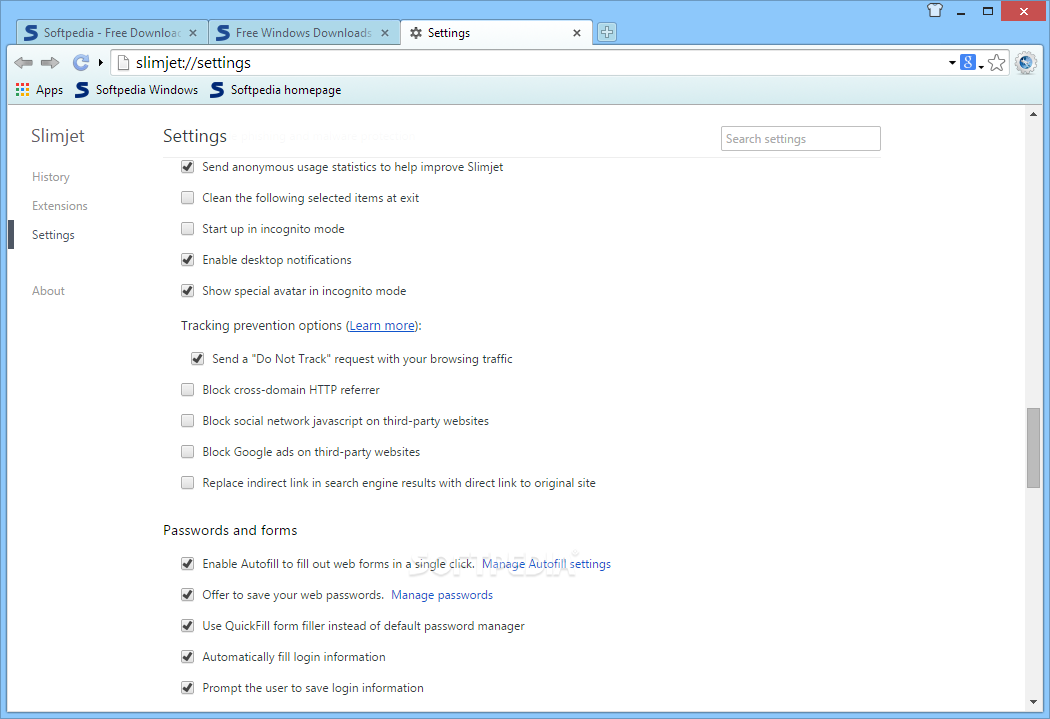This screenshot has height=719, width=1050.
Task: Enable Clean the following selected items at exit
Action: coord(188,197)
